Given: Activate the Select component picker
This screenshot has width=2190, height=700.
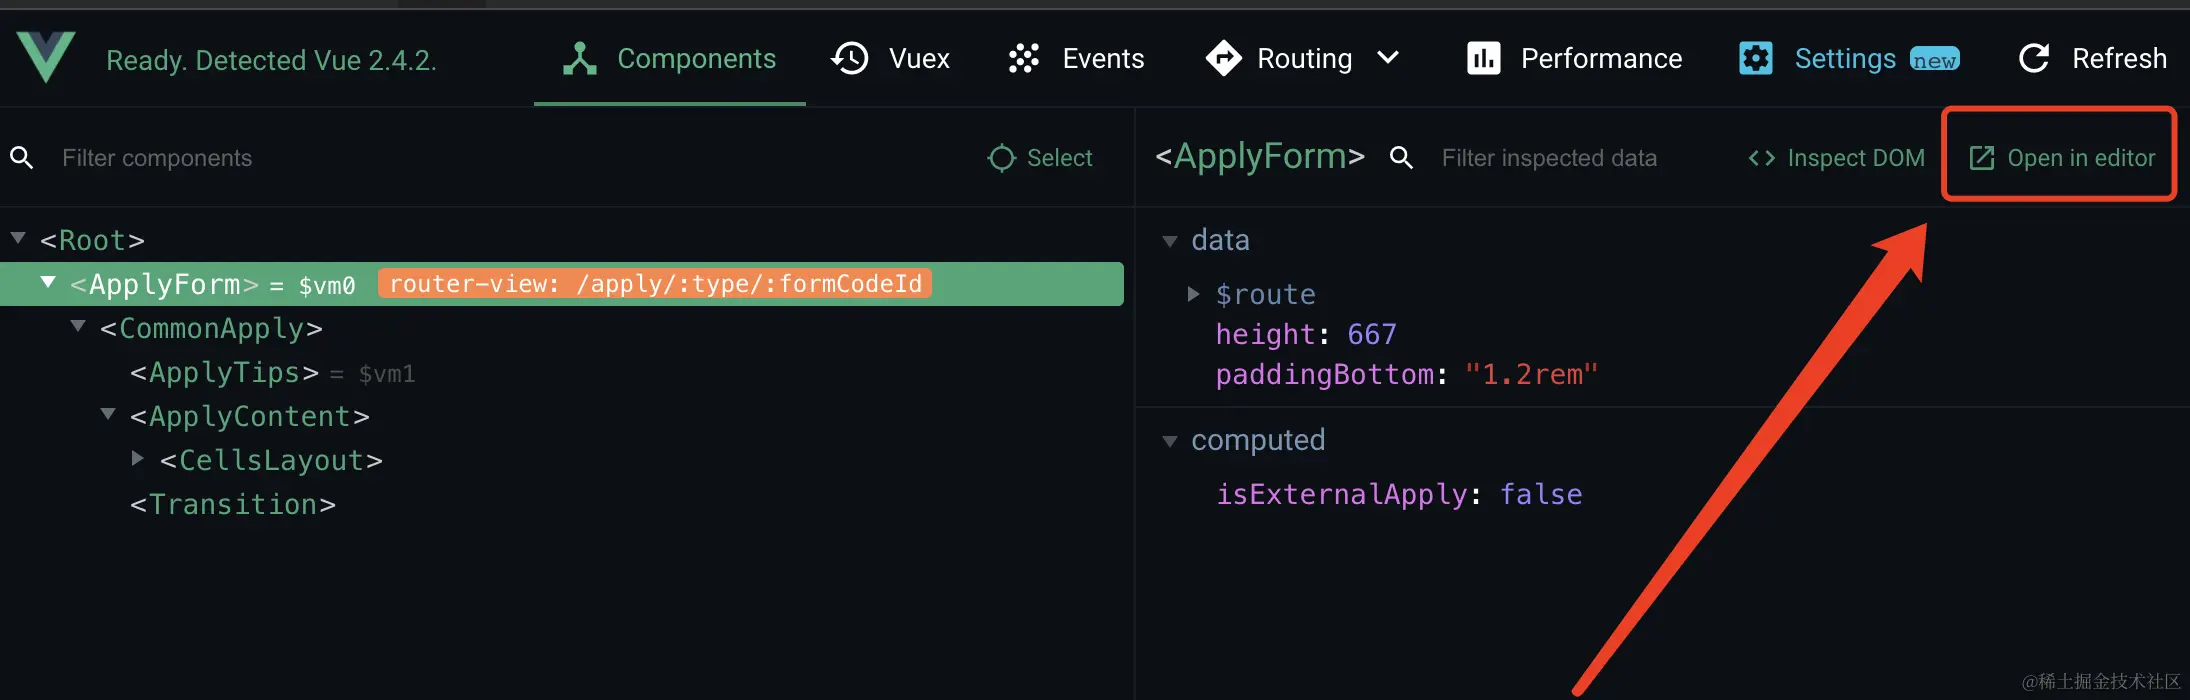Looking at the screenshot, I should coord(1040,158).
